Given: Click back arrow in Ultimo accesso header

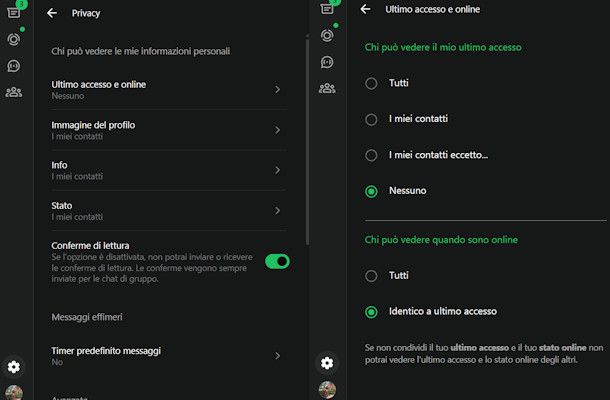Looking at the screenshot, I should pyautogui.click(x=365, y=9).
